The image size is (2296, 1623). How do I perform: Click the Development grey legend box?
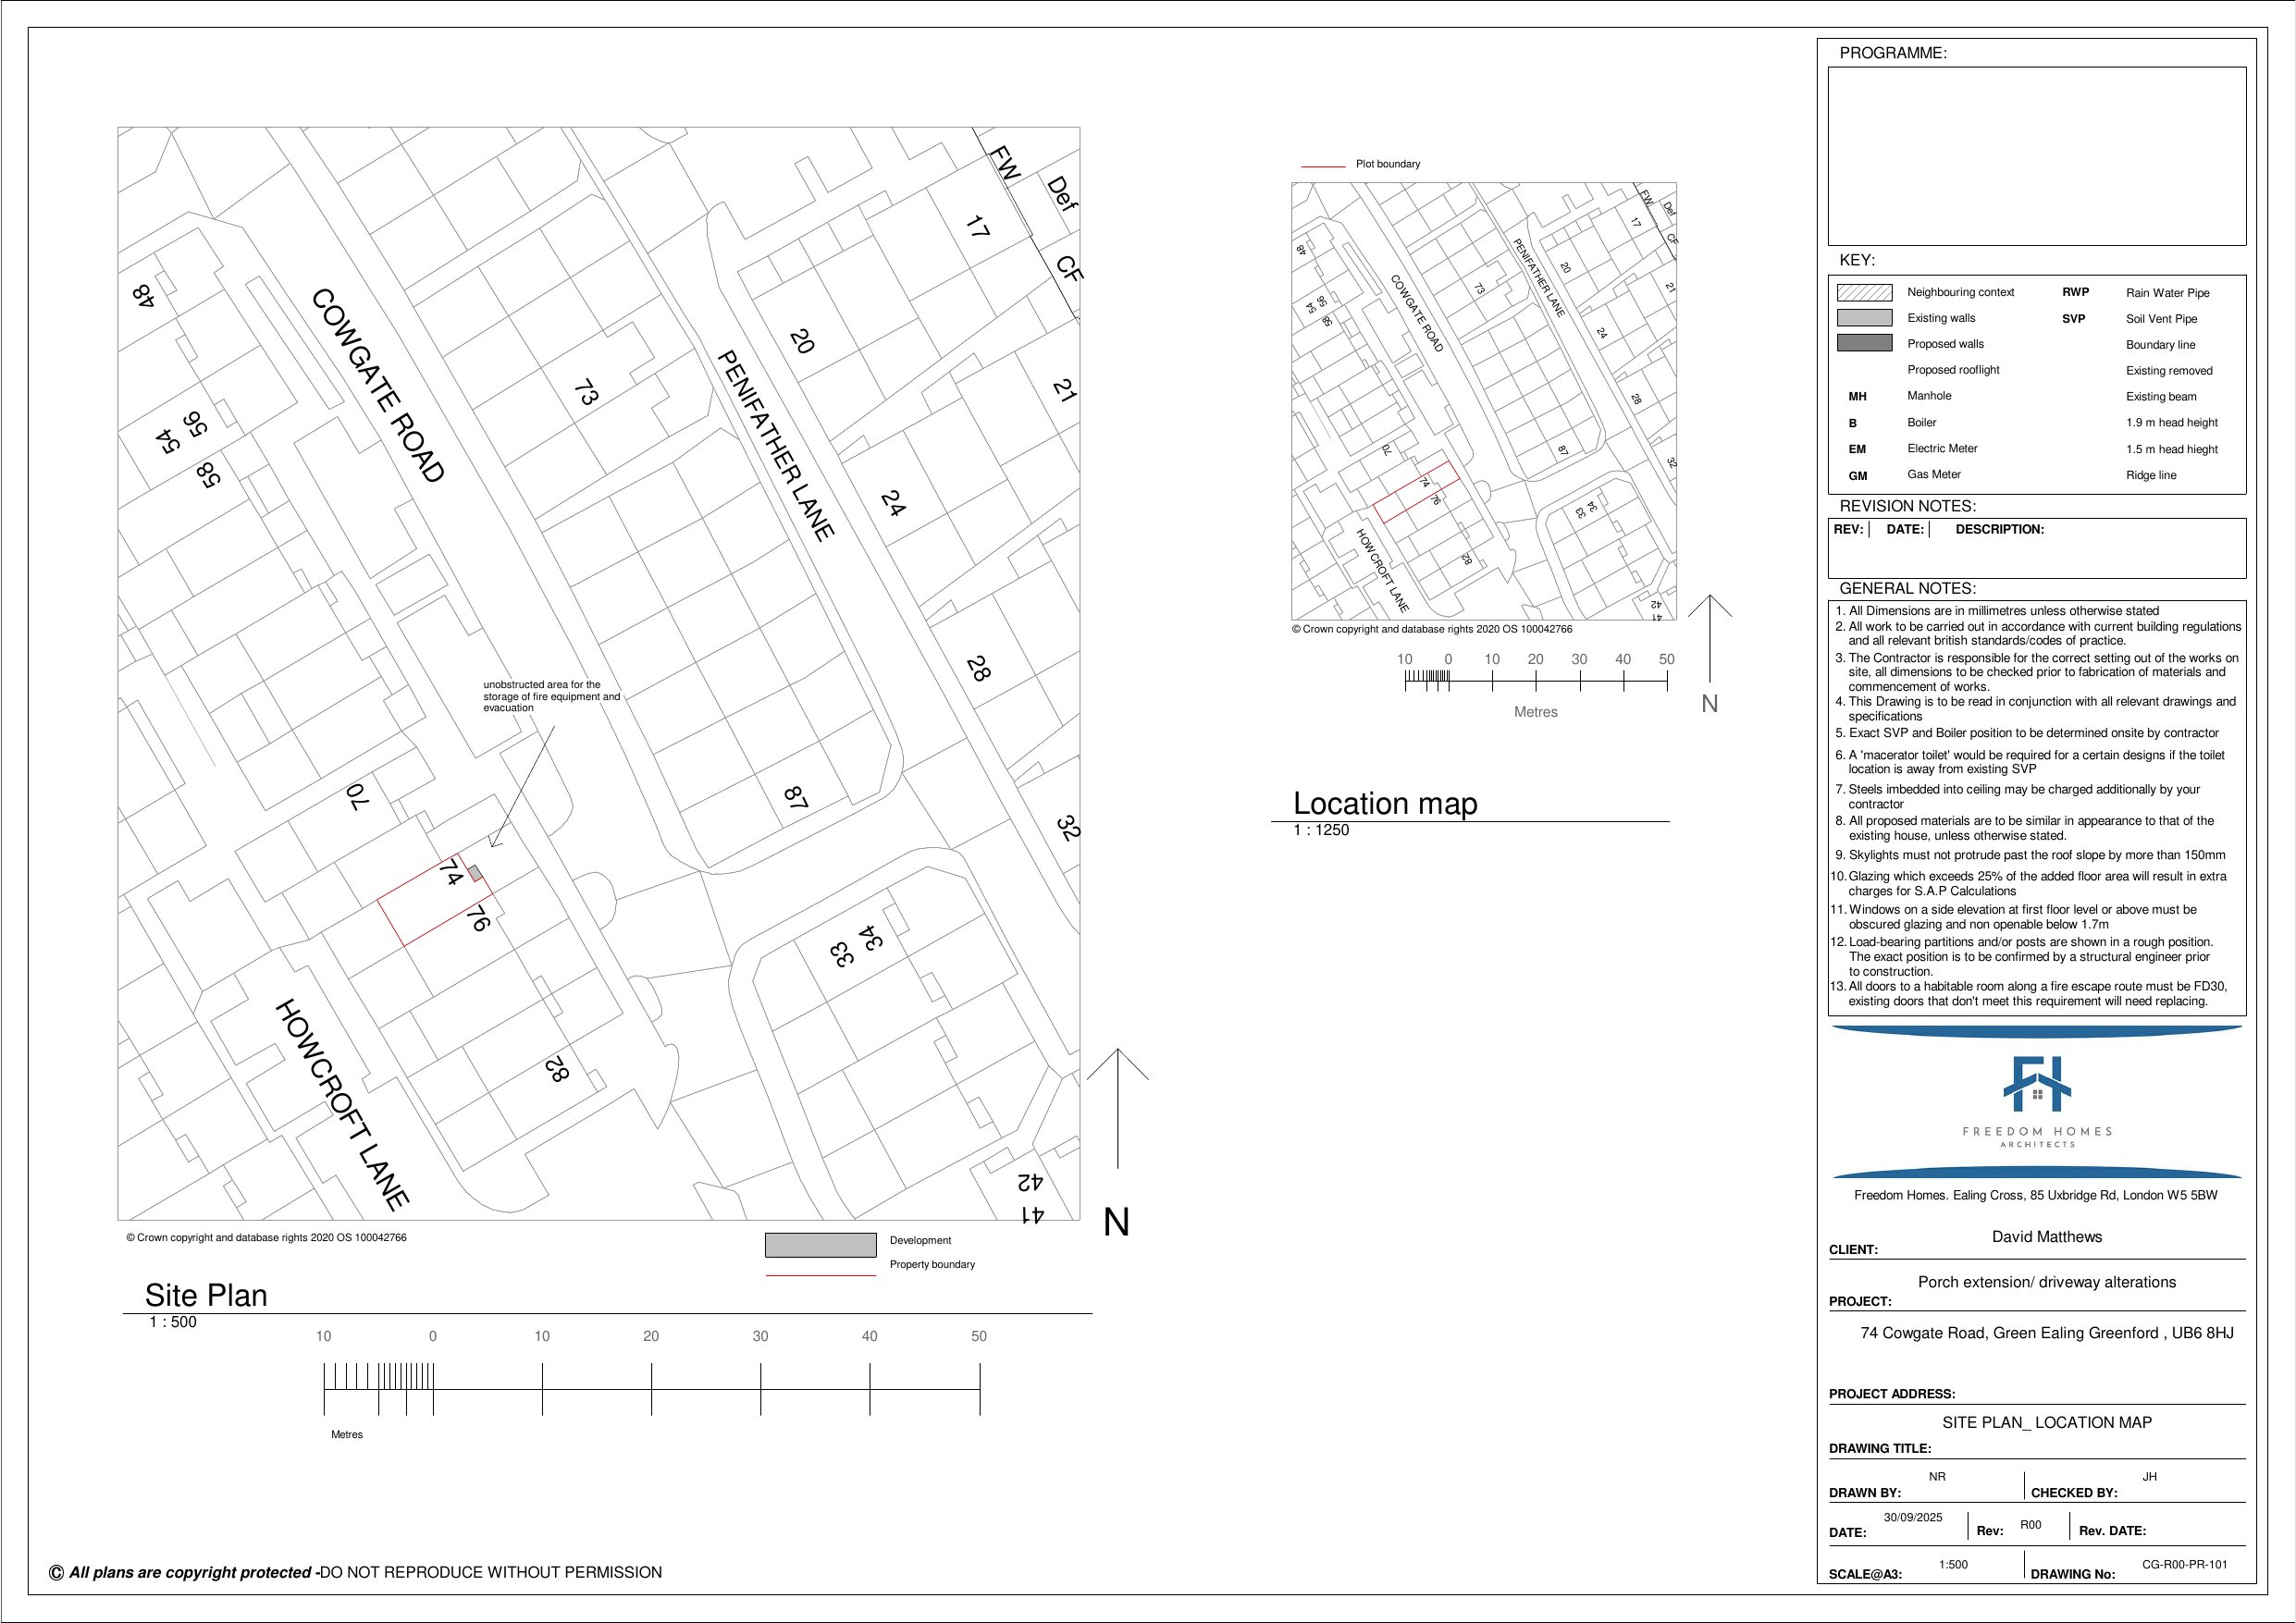pyautogui.click(x=820, y=1245)
